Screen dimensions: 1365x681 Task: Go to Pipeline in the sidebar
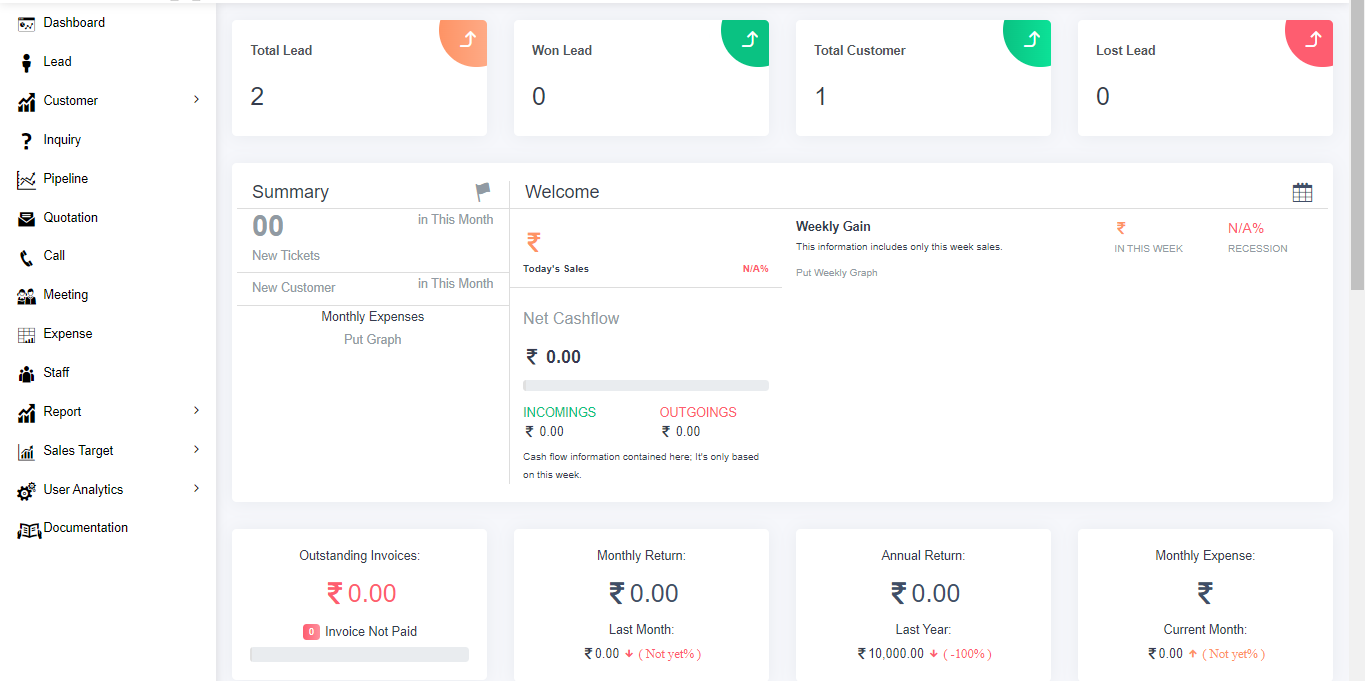click(66, 179)
